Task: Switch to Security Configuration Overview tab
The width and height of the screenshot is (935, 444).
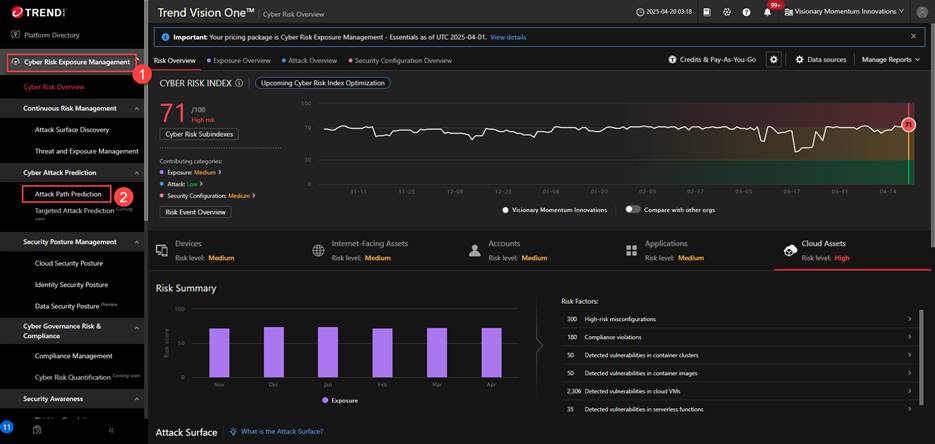Action: click(403, 60)
